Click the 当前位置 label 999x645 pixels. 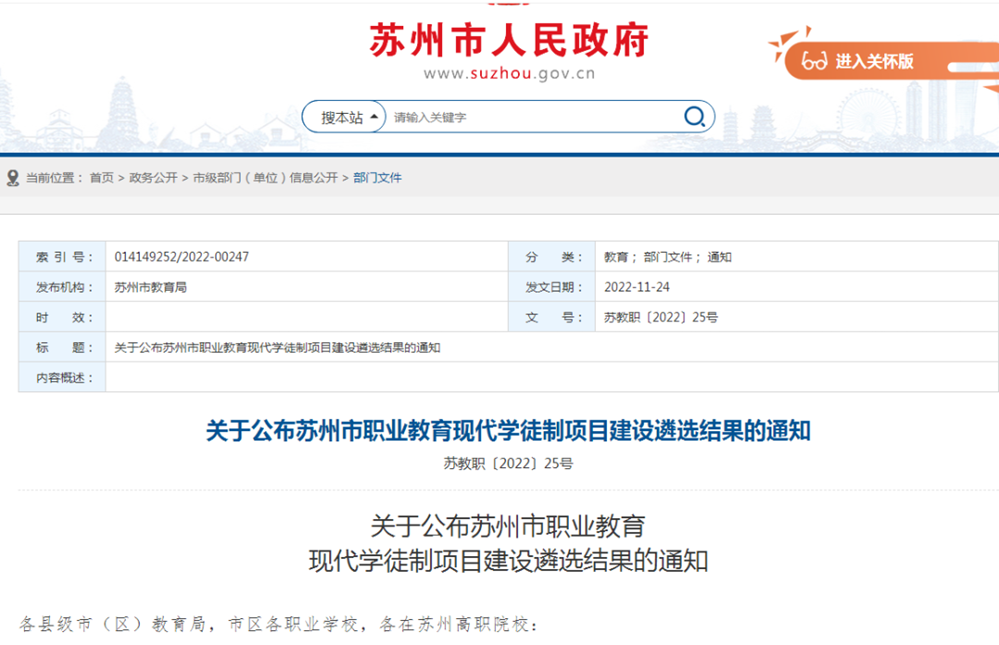pos(54,178)
